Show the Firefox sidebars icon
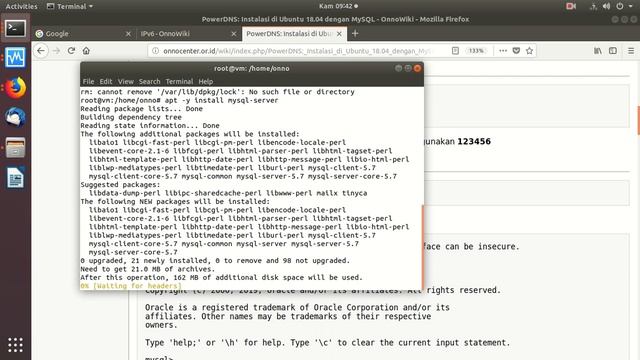Screen dimensions: 640x360 click(x=613, y=51)
